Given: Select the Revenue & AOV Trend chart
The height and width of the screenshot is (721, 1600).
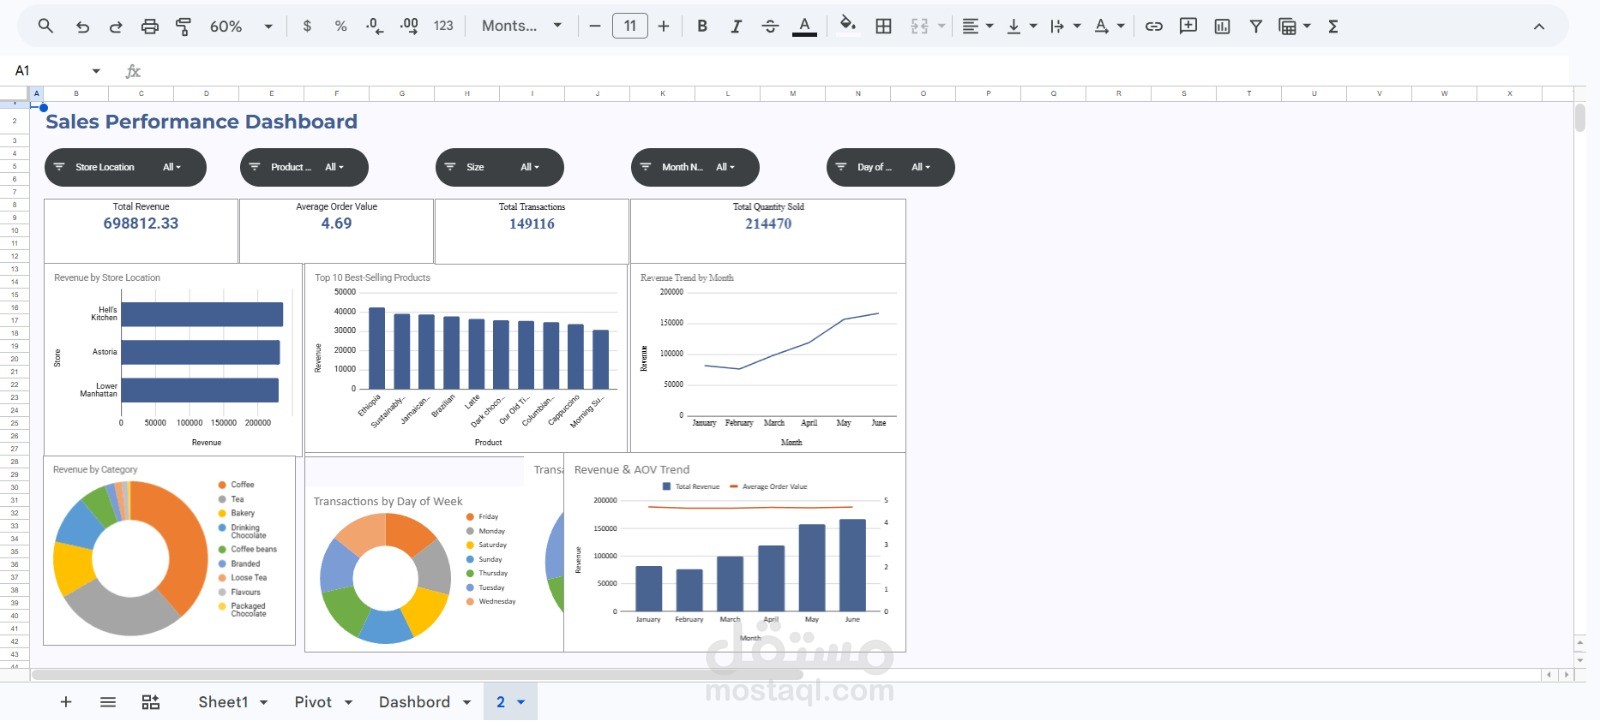Looking at the screenshot, I should [735, 552].
